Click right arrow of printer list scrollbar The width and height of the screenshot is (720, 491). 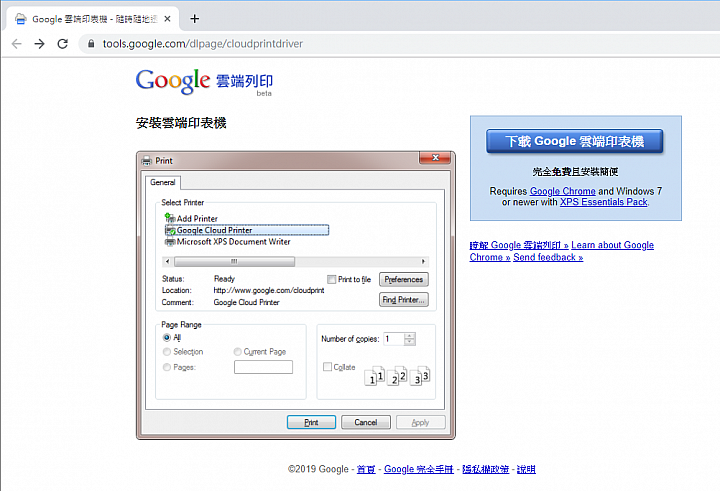click(x=423, y=261)
